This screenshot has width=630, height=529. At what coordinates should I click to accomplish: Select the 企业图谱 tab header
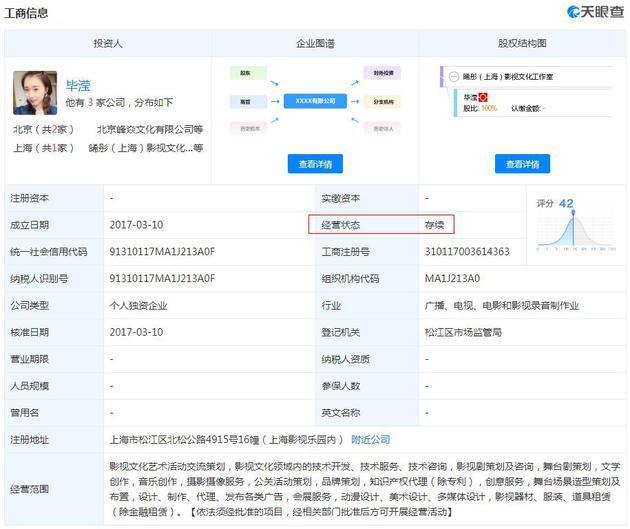315,43
